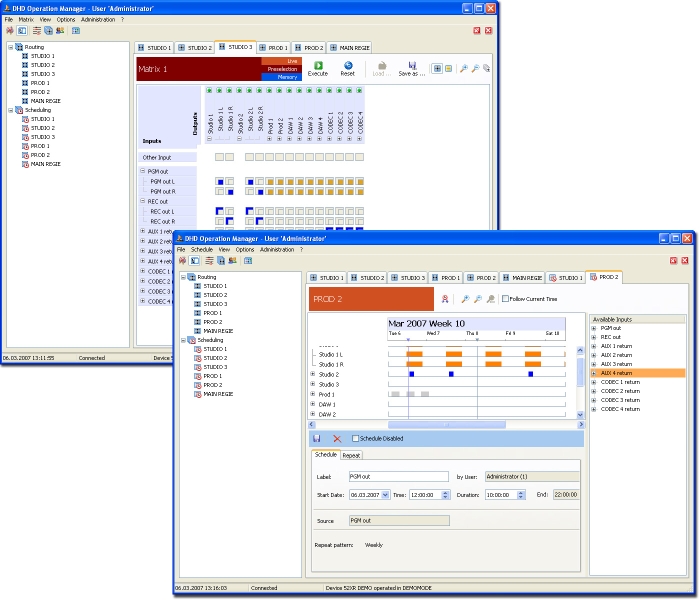Click Save as icon in Matrix window
Viewport: 700px width, 600px height.
coord(412,66)
